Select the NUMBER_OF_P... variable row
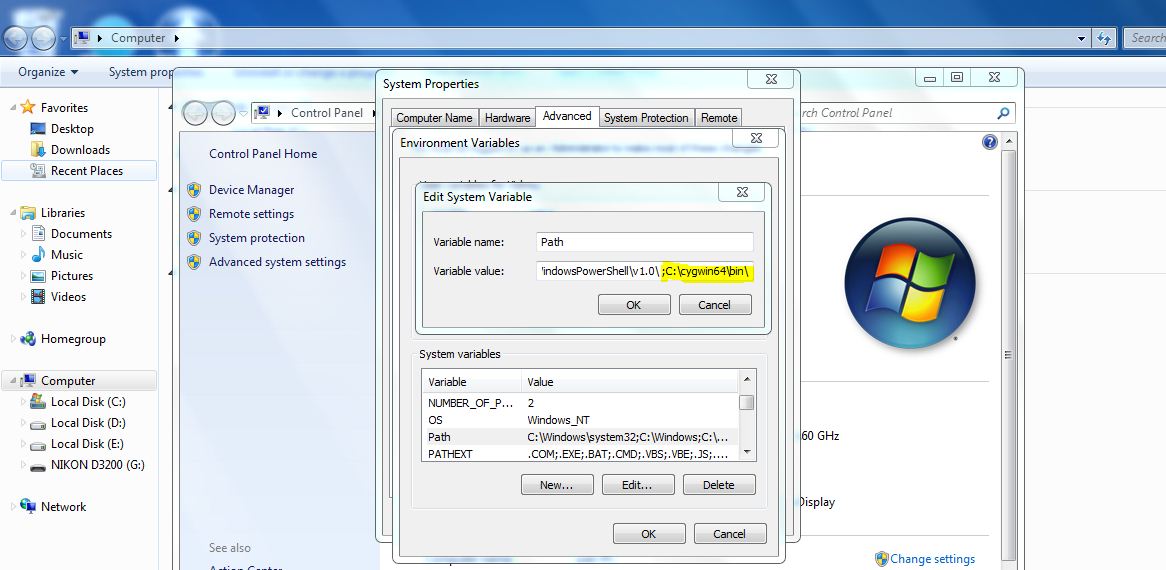1166x570 pixels. (581, 403)
